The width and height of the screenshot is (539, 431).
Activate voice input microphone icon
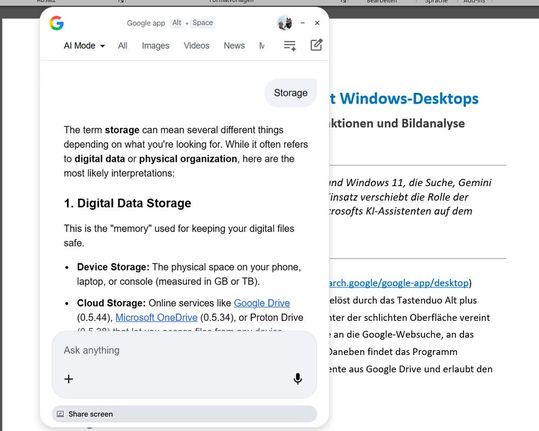[x=298, y=378]
